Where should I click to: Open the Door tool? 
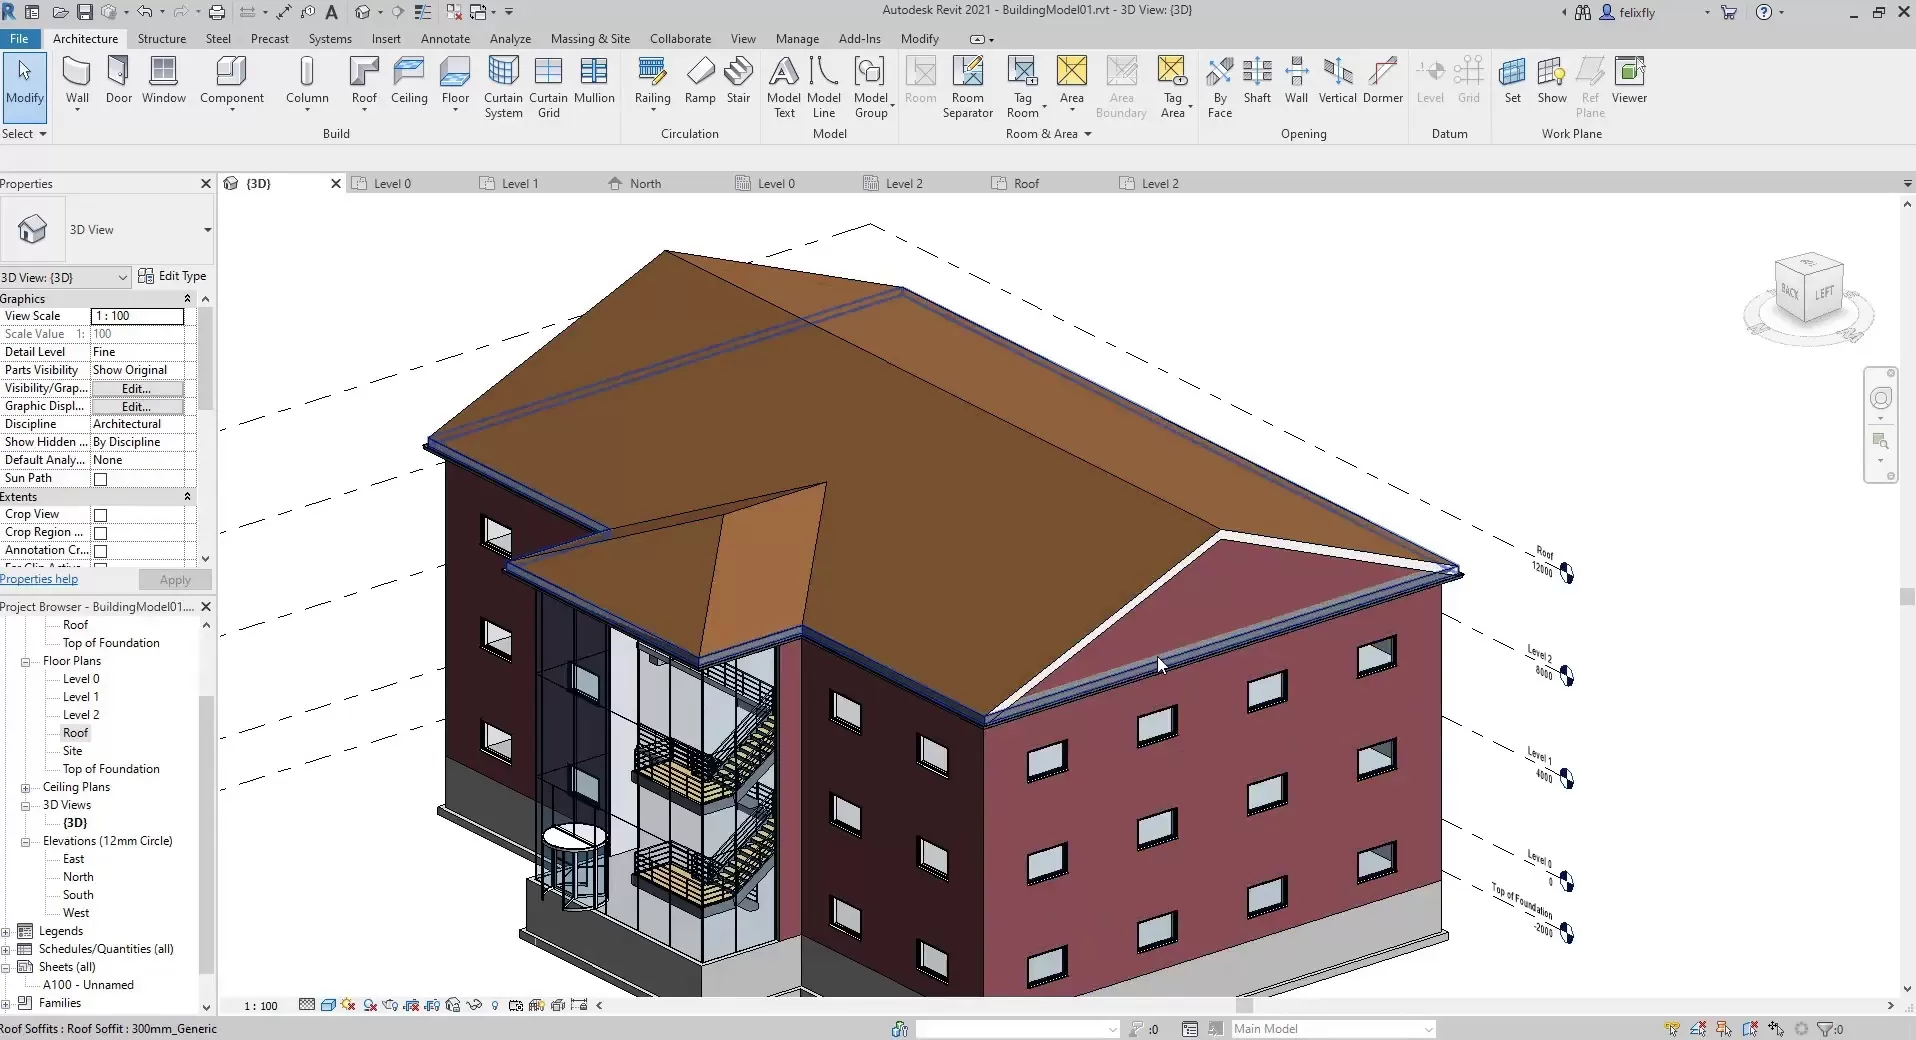118,82
